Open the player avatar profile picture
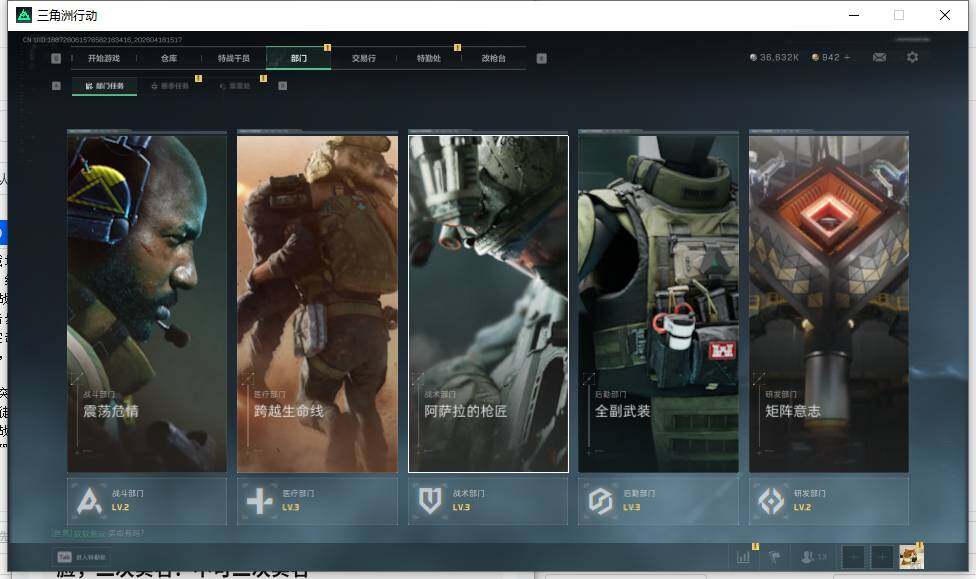976x579 pixels. 911,557
